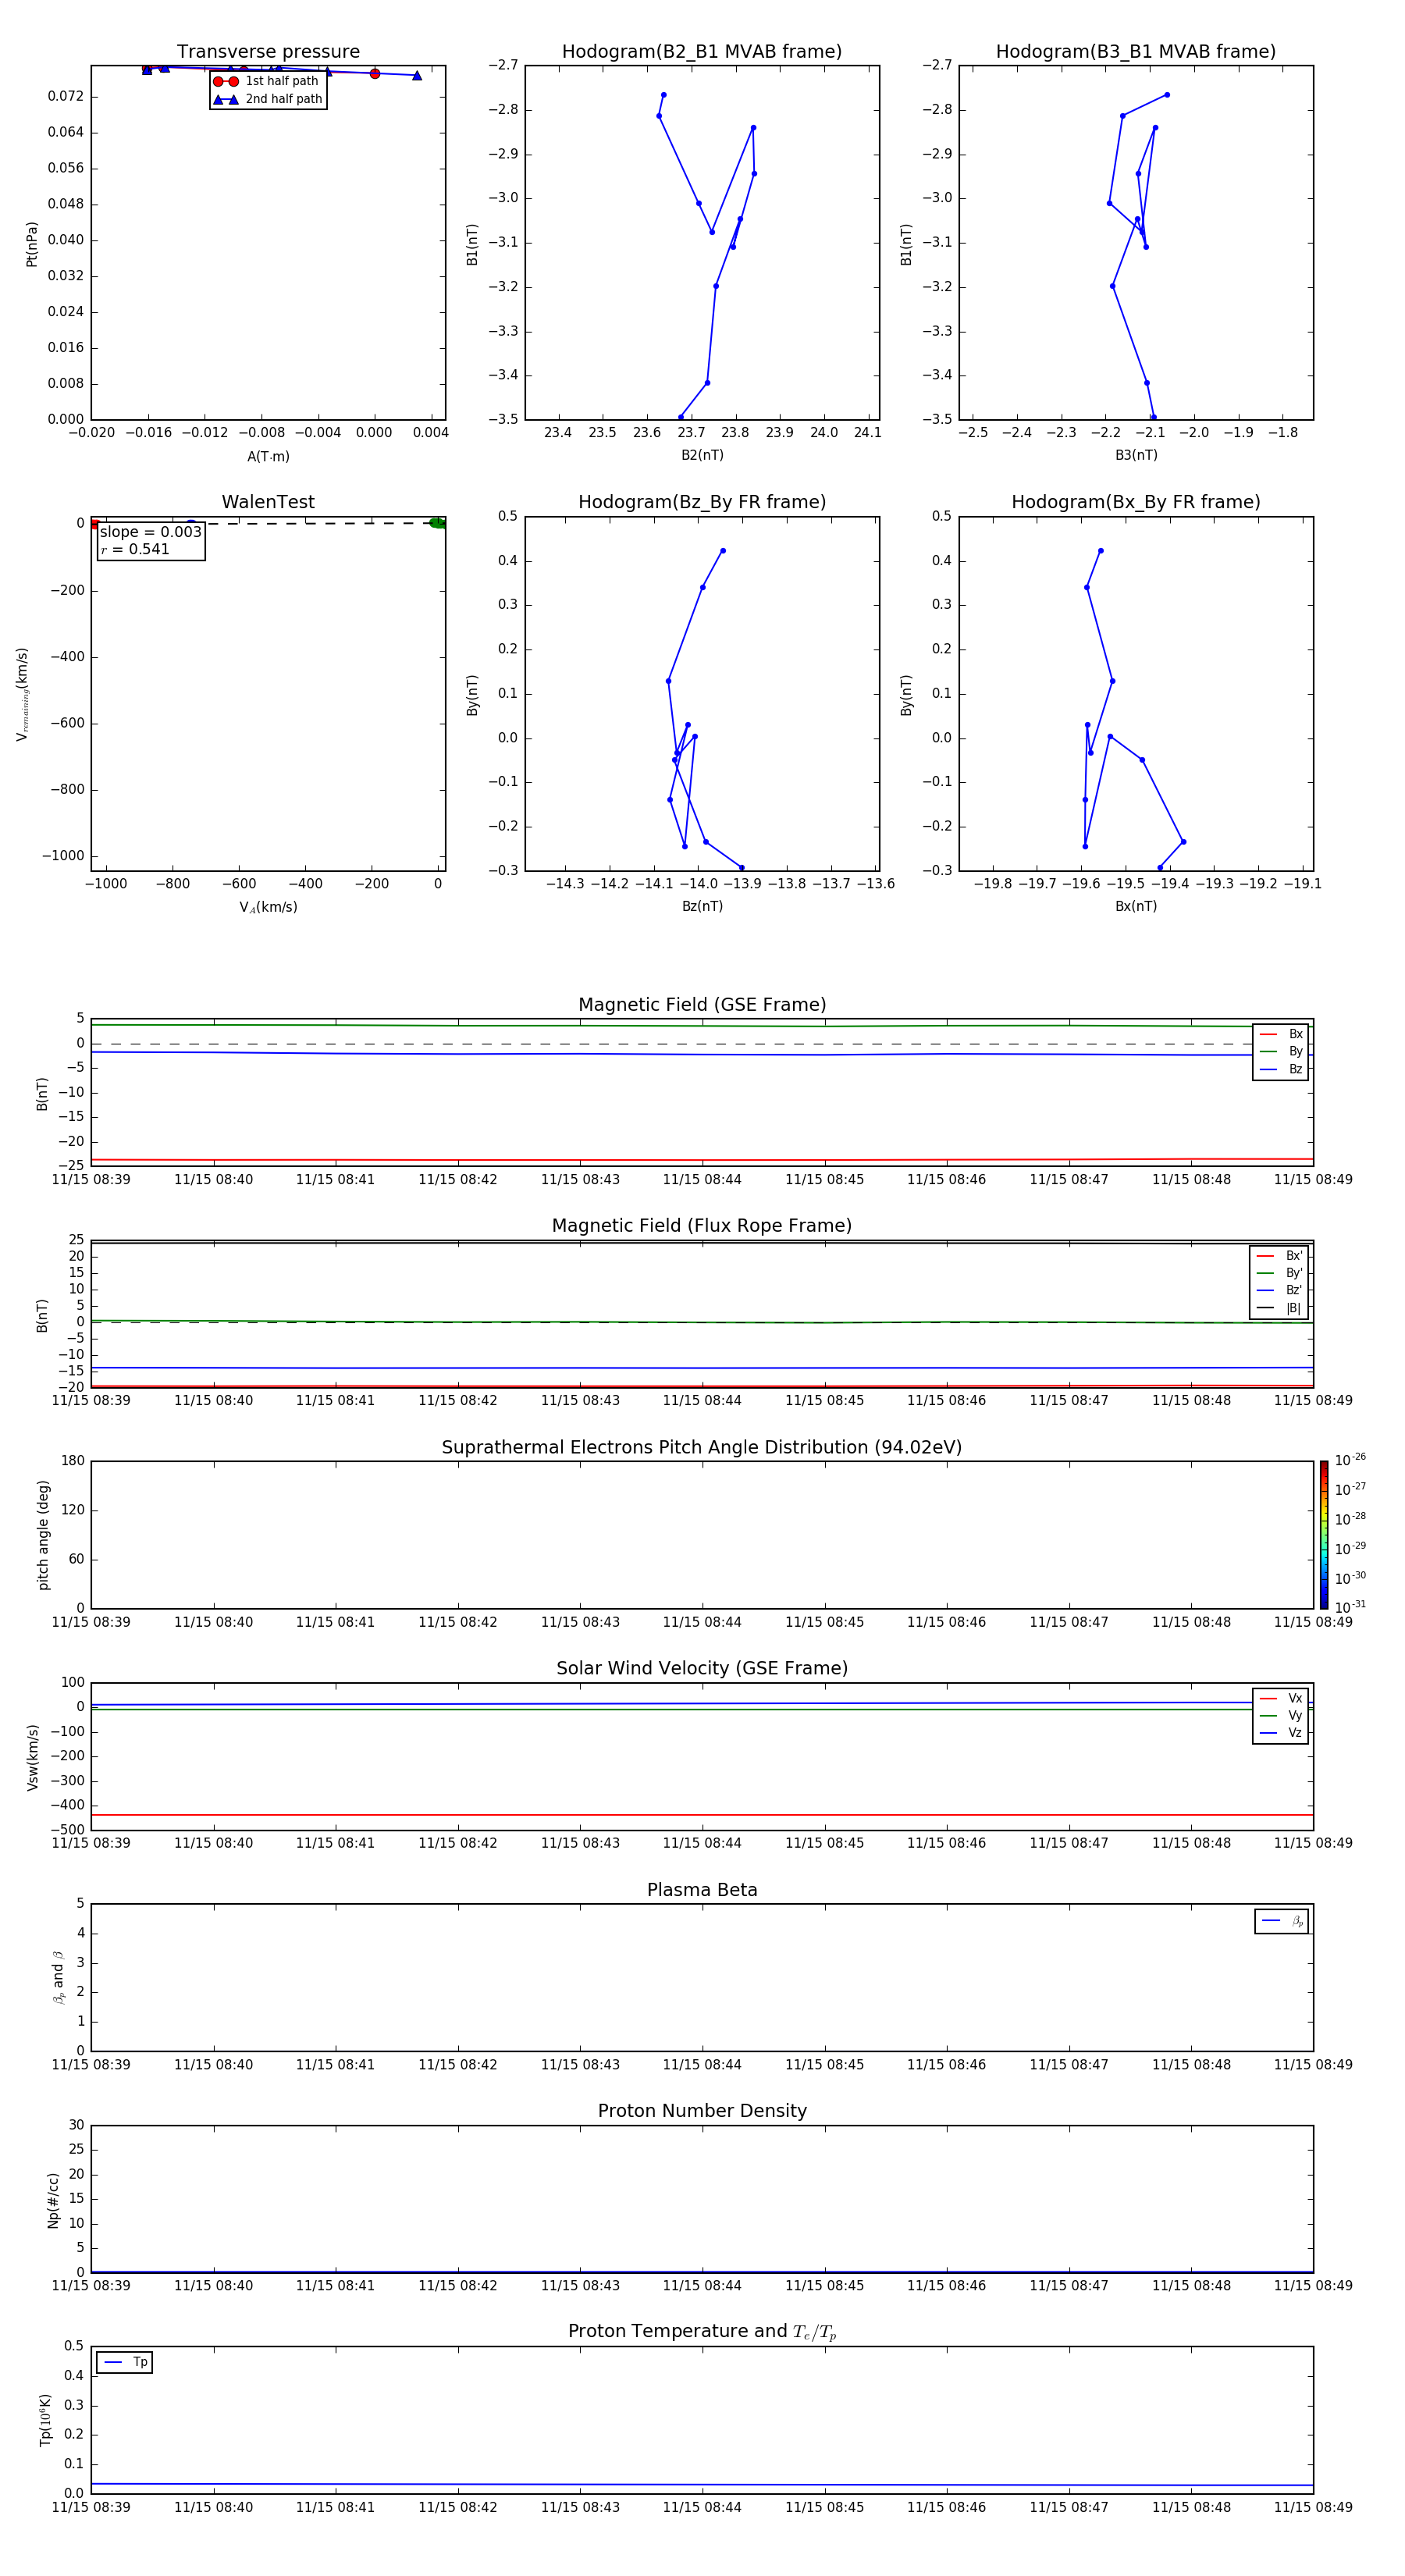Click the 'B3(nT)' x-axis label

tap(1136, 455)
